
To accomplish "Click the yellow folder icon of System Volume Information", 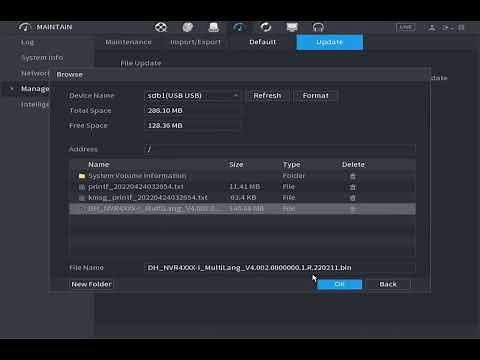I will click(82, 176).
